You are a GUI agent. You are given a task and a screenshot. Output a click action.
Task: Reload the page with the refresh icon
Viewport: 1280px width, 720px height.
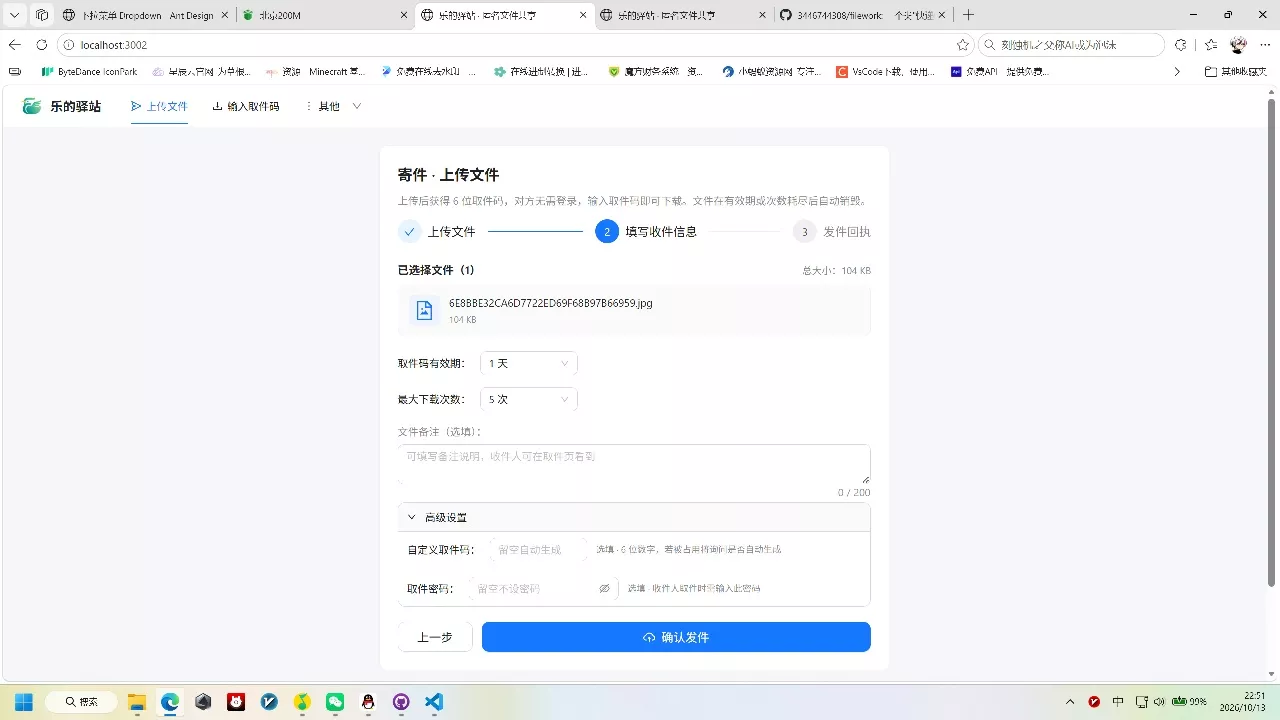click(x=41, y=45)
